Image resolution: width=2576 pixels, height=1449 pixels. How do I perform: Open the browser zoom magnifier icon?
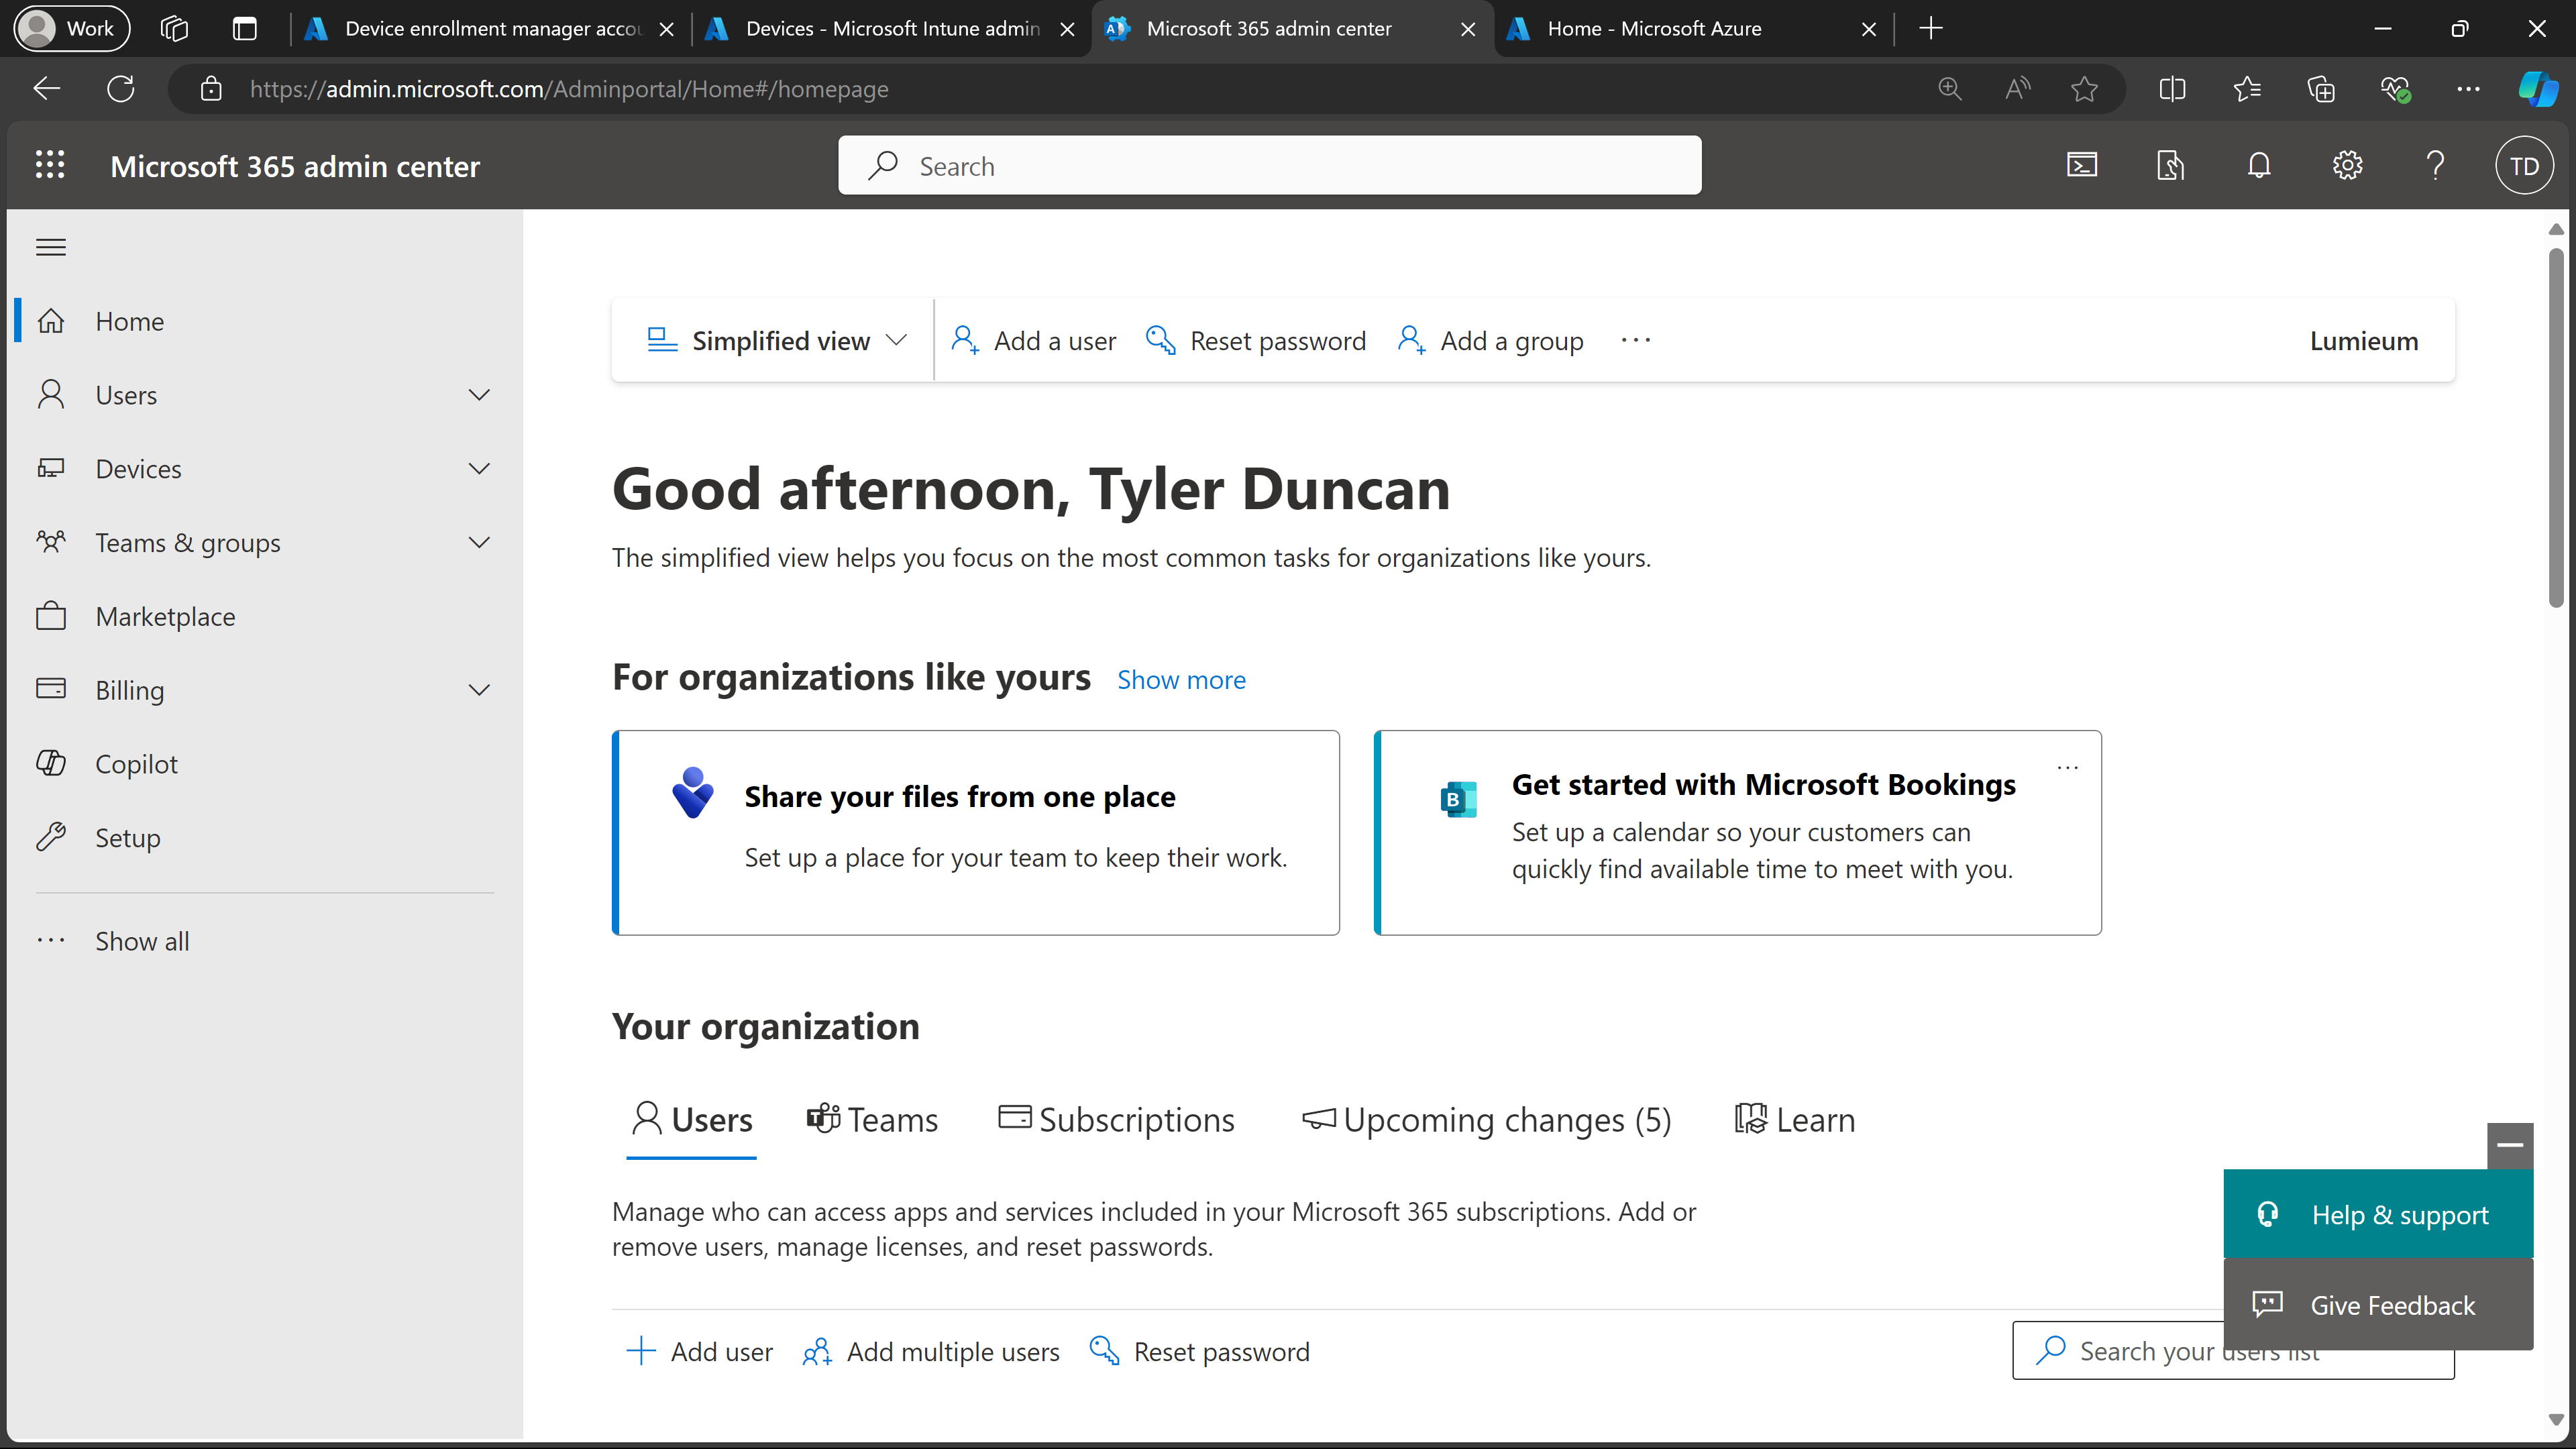(x=1950, y=89)
